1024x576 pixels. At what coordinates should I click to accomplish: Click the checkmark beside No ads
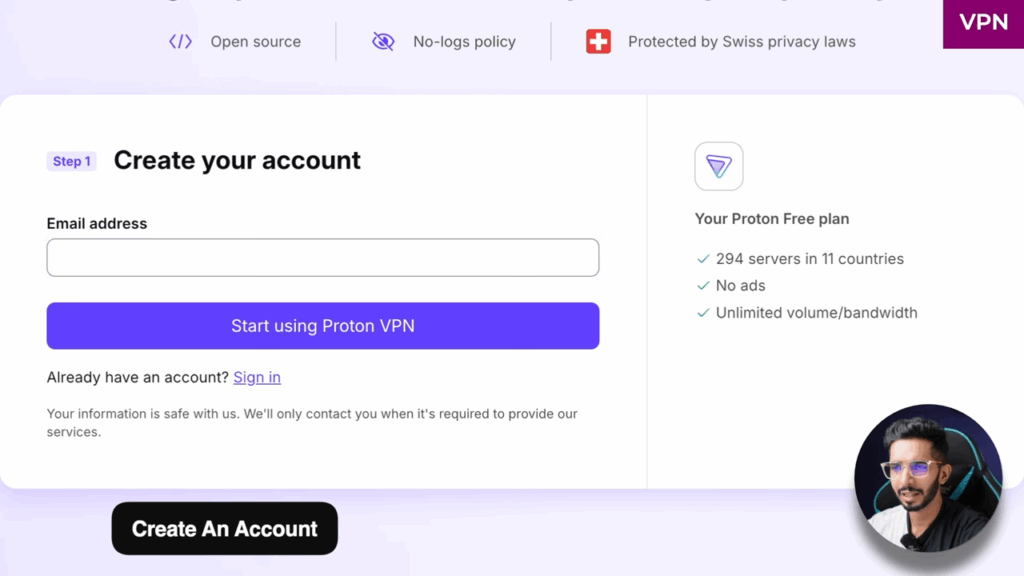coord(703,286)
